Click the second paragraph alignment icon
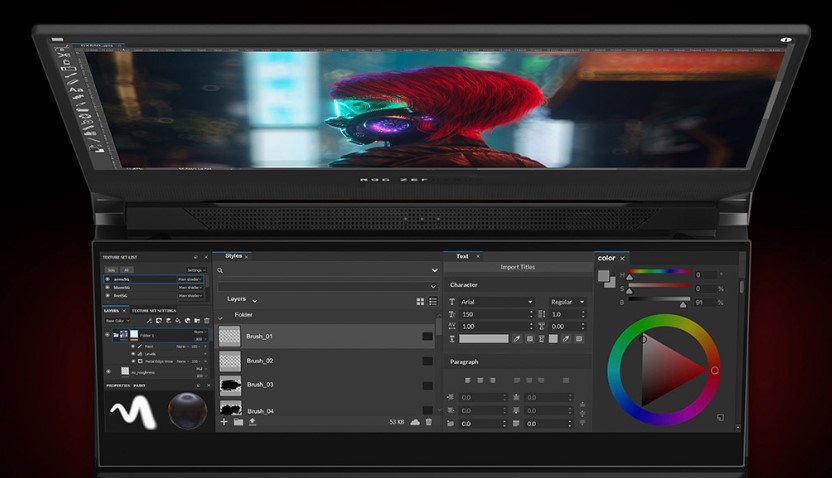 480,380
